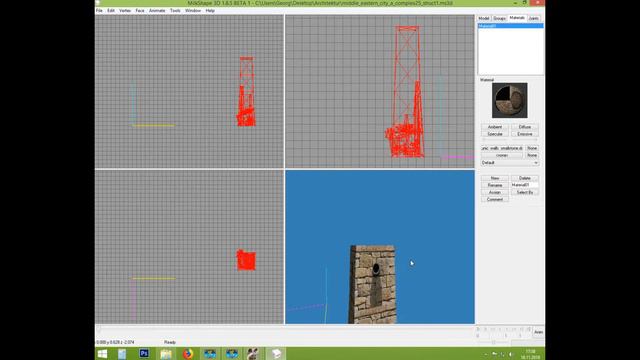Click the red wireframe in the top-right viewport

(406, 92)
